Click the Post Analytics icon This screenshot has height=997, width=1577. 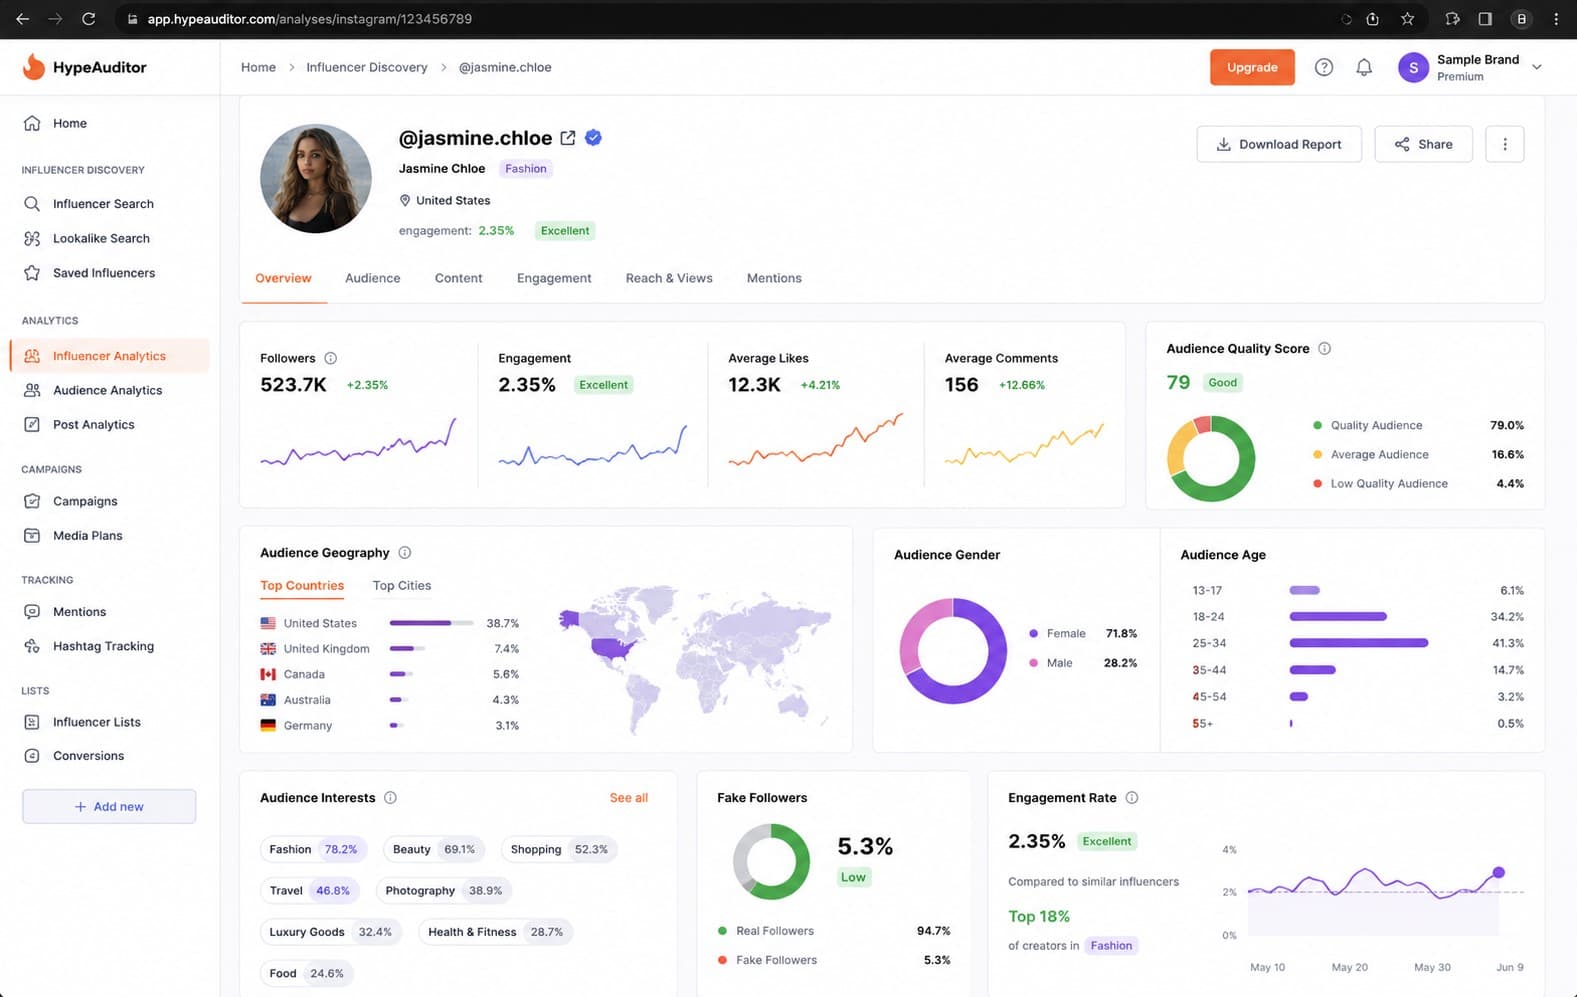(32, 424)
